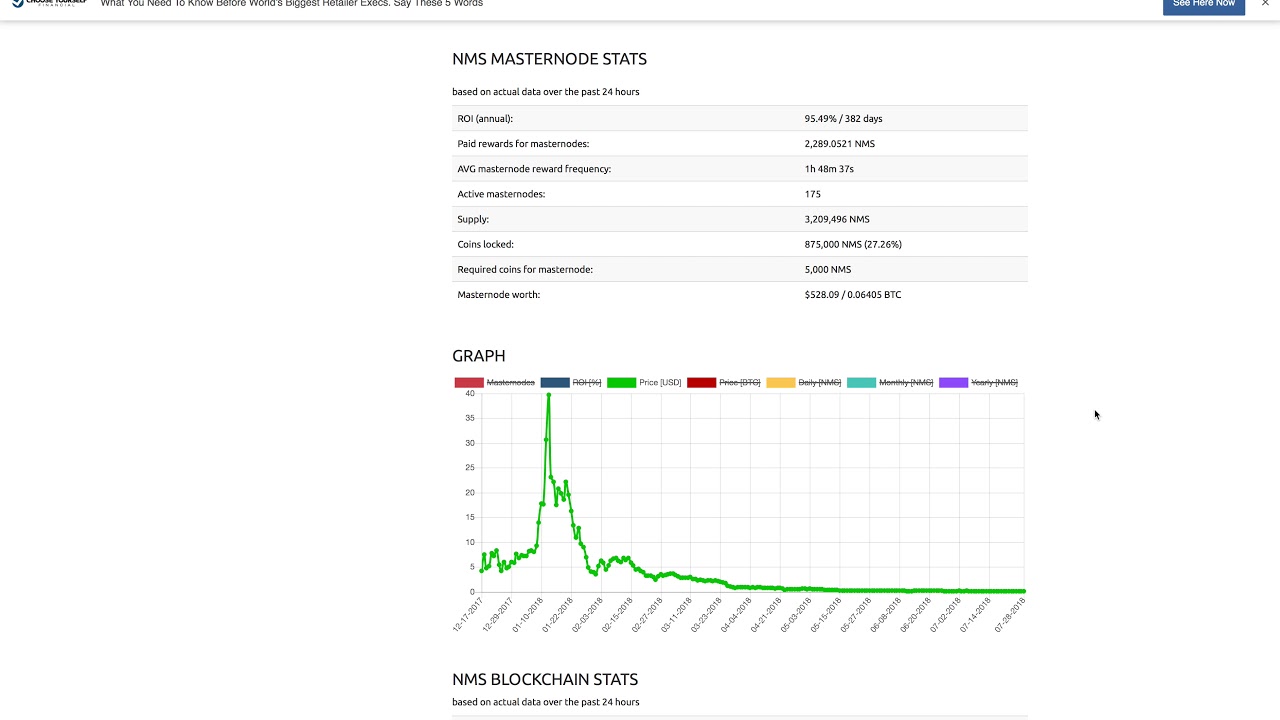The image size is (1280, 720).
Task: Click the y-axis value 40
Action: point(470,394)
